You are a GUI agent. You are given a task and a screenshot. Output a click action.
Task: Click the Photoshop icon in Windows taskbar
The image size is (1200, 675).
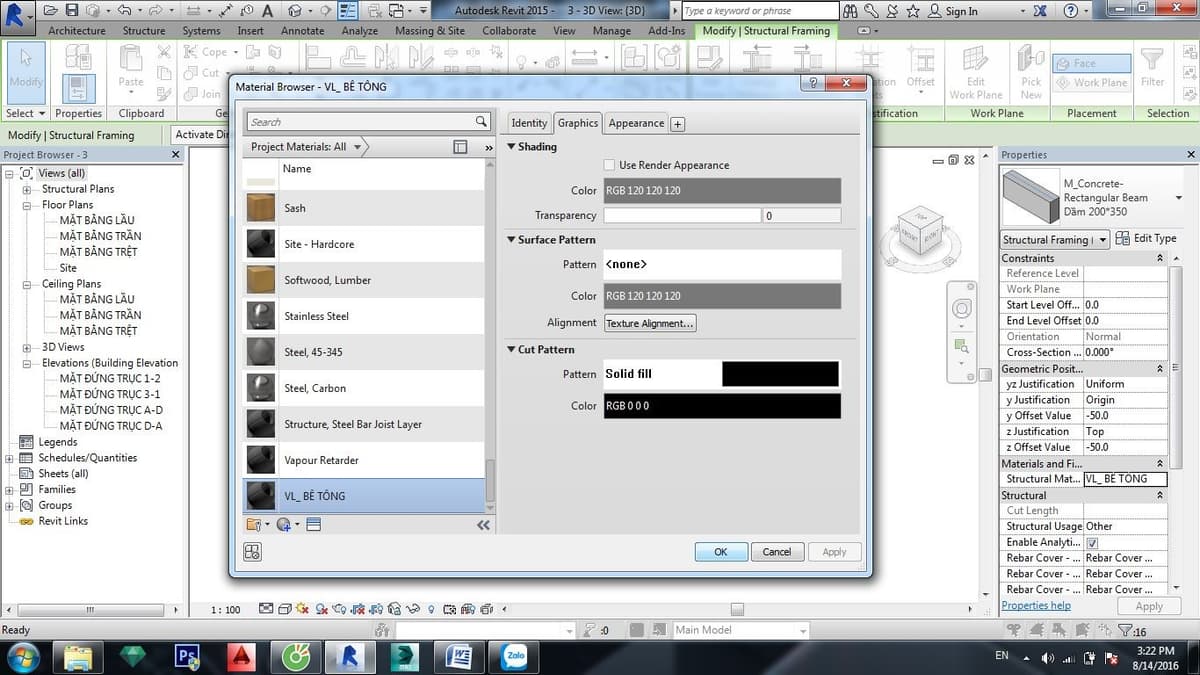tap(187, 656)
